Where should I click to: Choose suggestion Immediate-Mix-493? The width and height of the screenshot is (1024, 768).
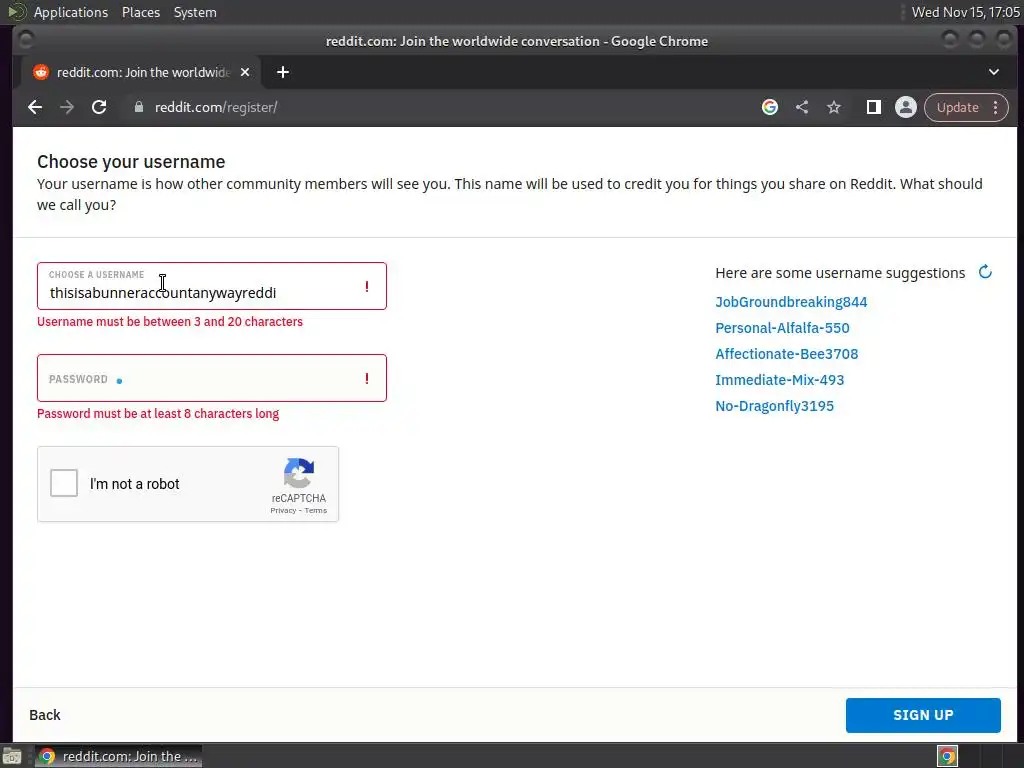[780, 380]
